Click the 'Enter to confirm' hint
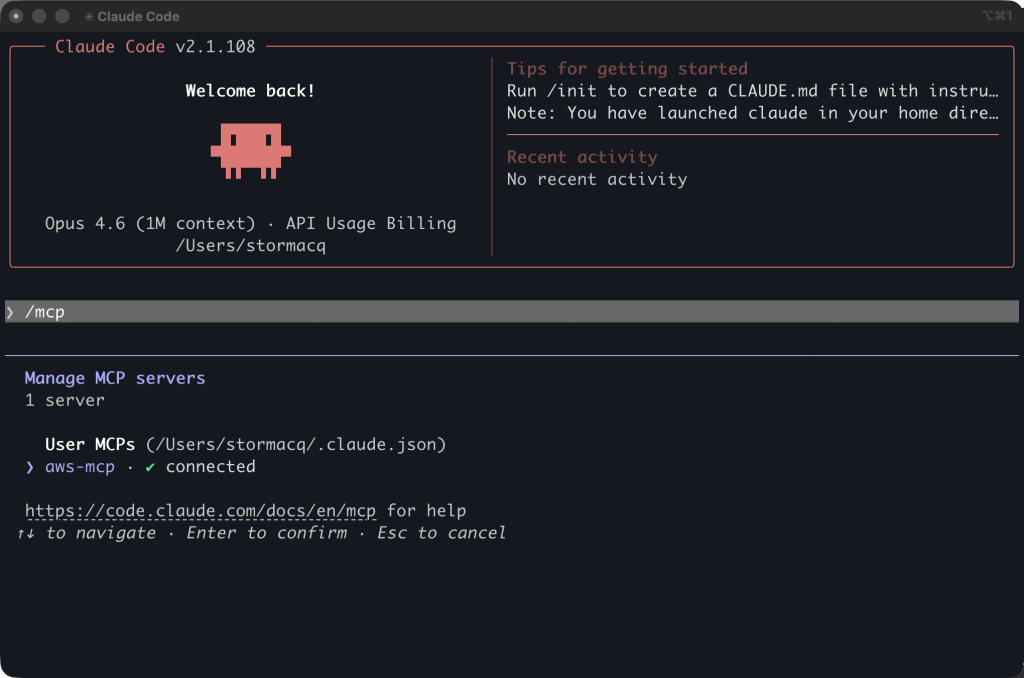 coord(266,533)
